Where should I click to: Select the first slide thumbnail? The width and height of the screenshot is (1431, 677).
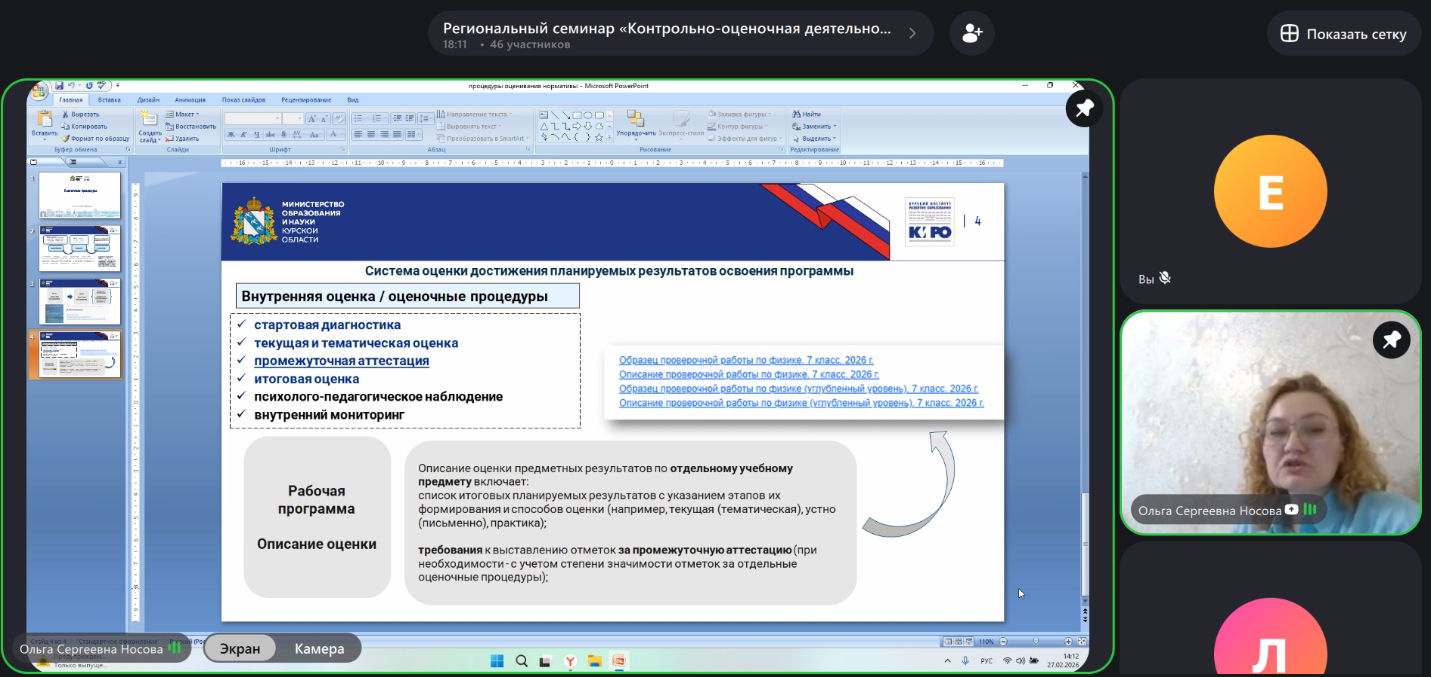[79, 196]
